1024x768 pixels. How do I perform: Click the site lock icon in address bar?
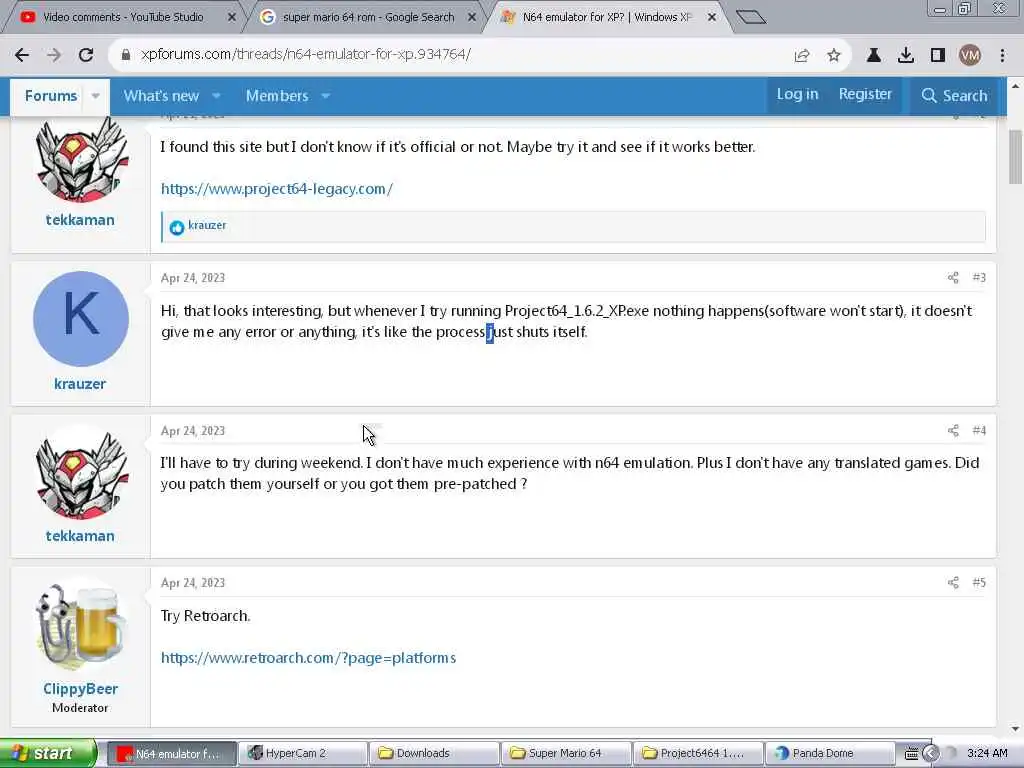pyautogui.click(x=126, y=55)
